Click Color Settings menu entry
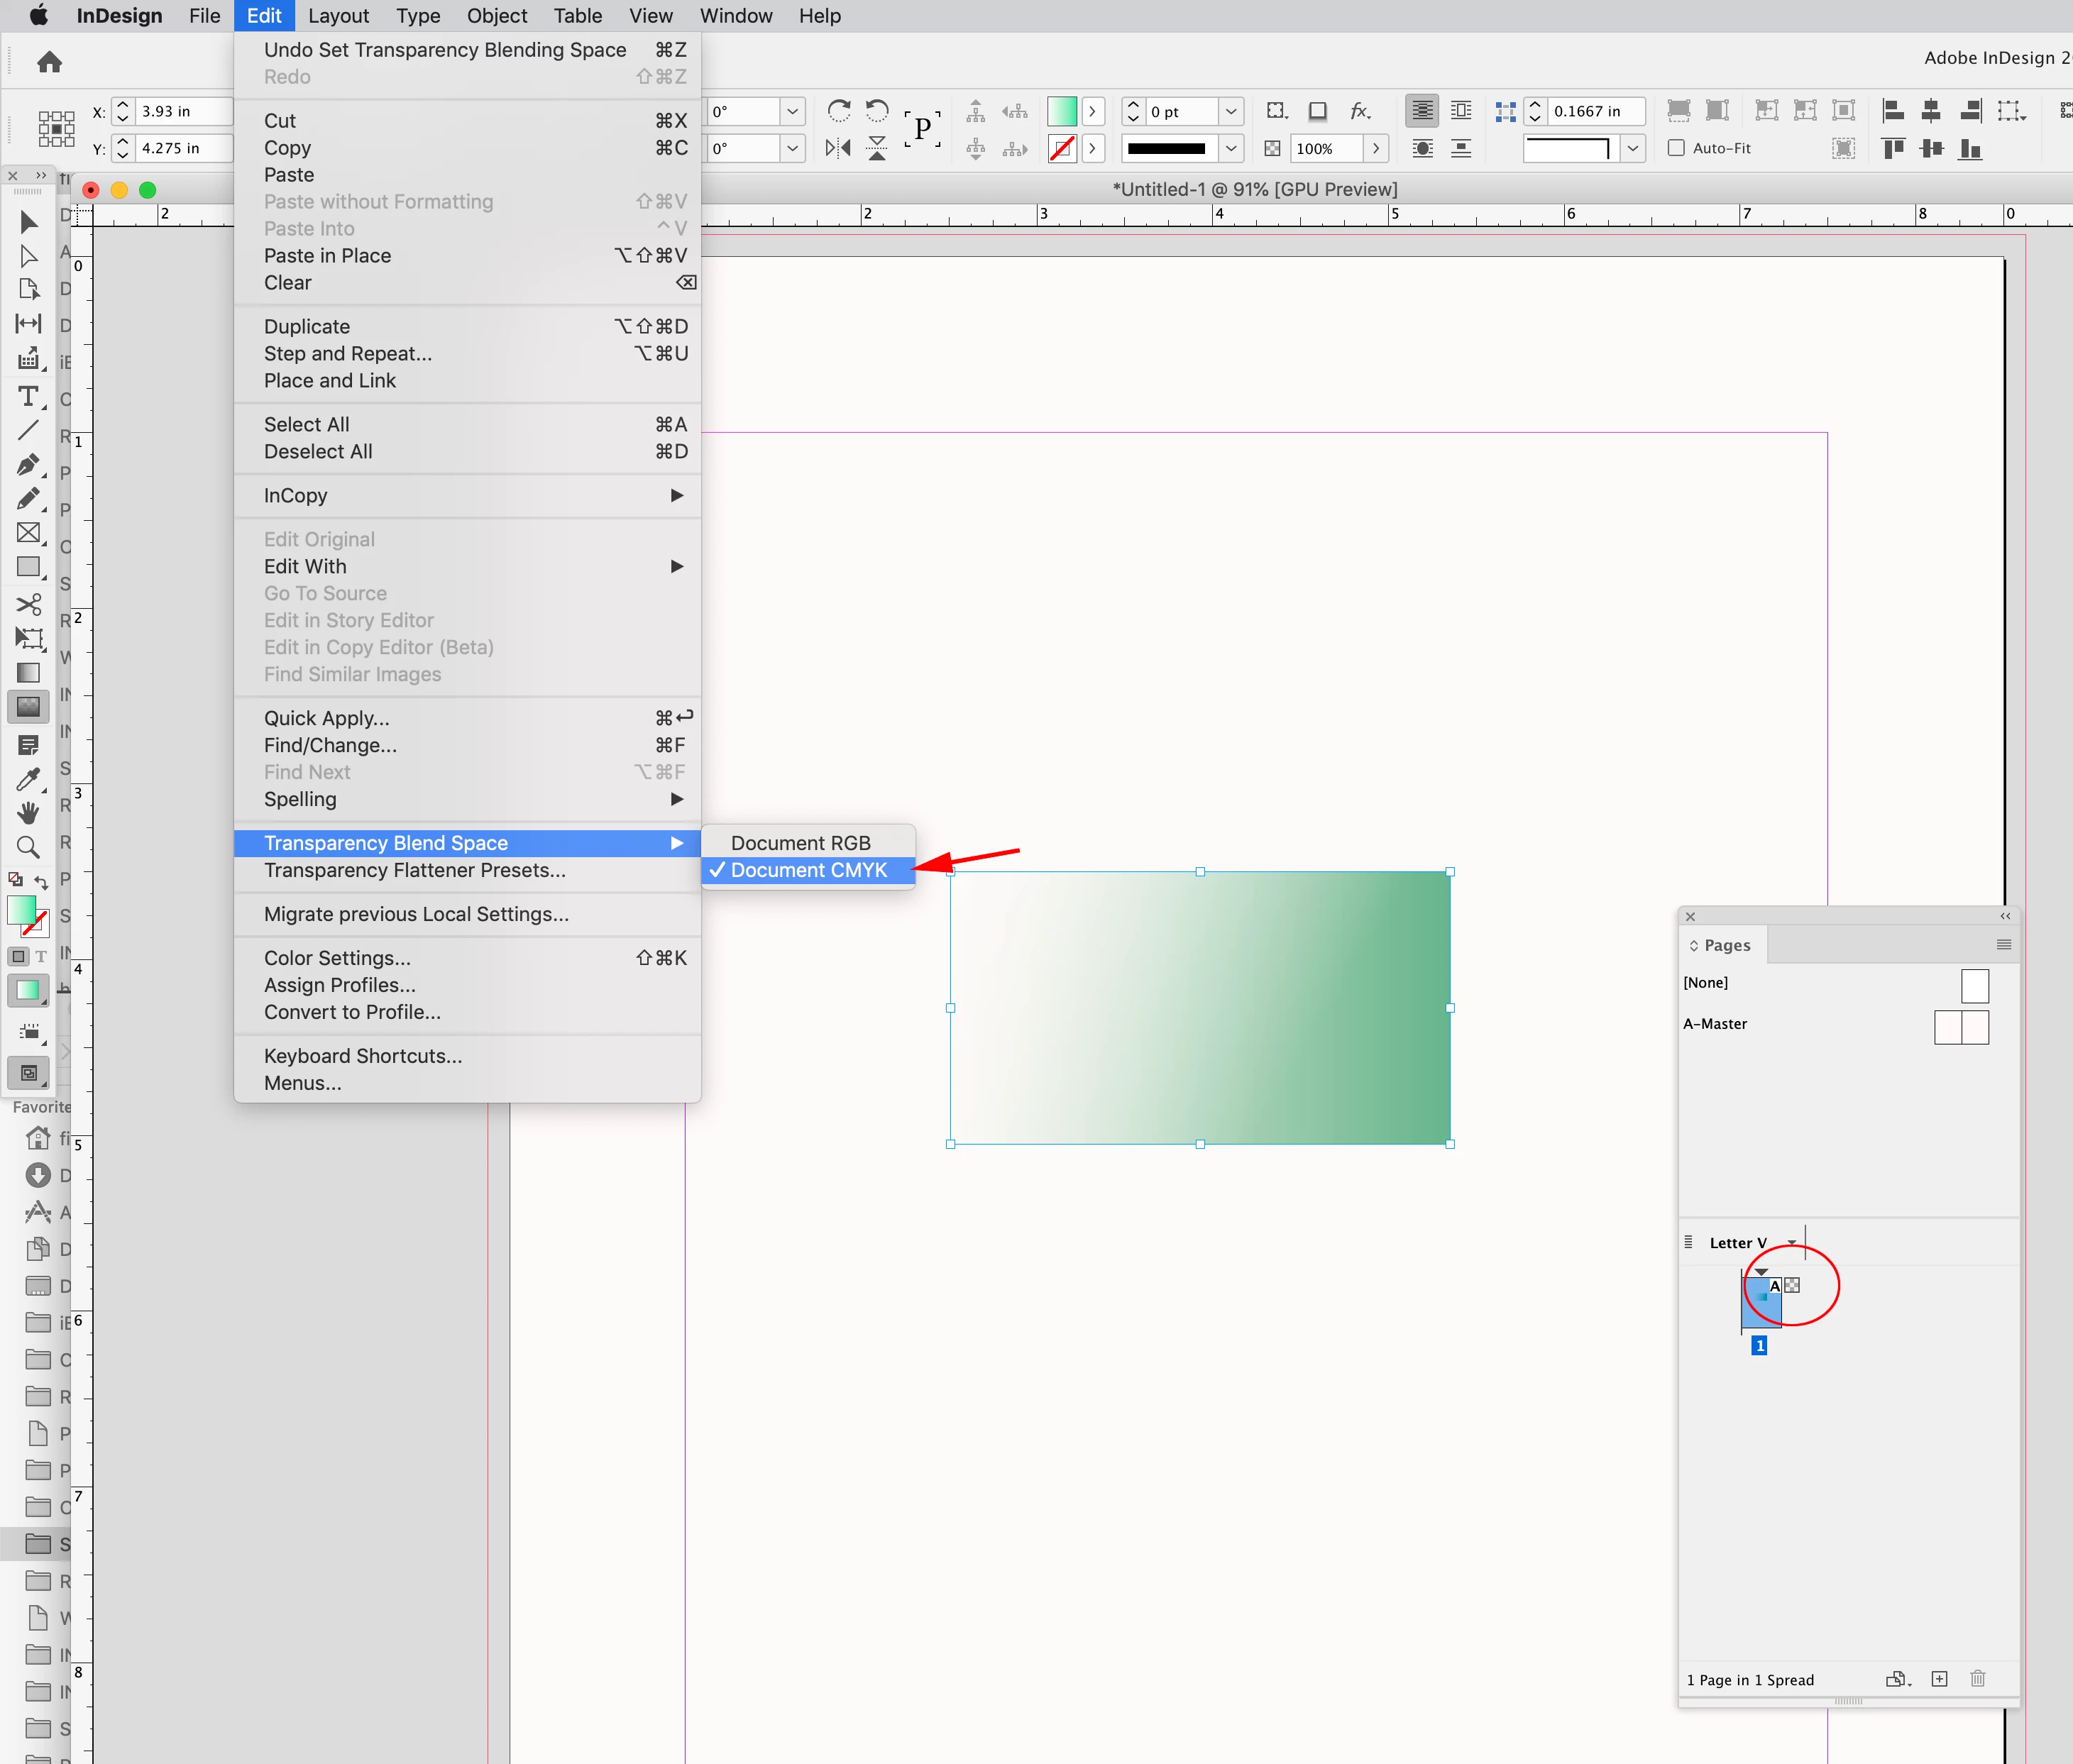This screenshot has width=2073, height=1764. [337, 958]
